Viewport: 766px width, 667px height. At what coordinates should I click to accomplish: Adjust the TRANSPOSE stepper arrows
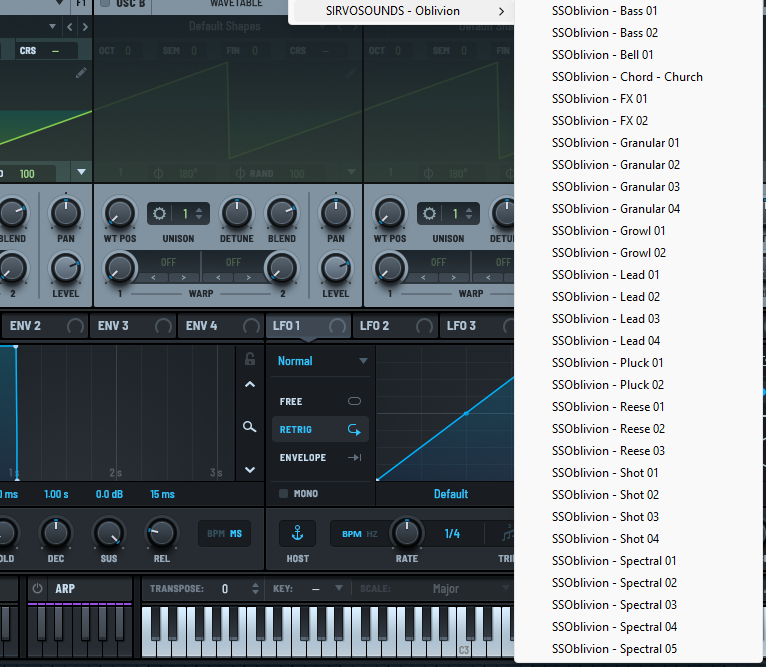(255, 588)
